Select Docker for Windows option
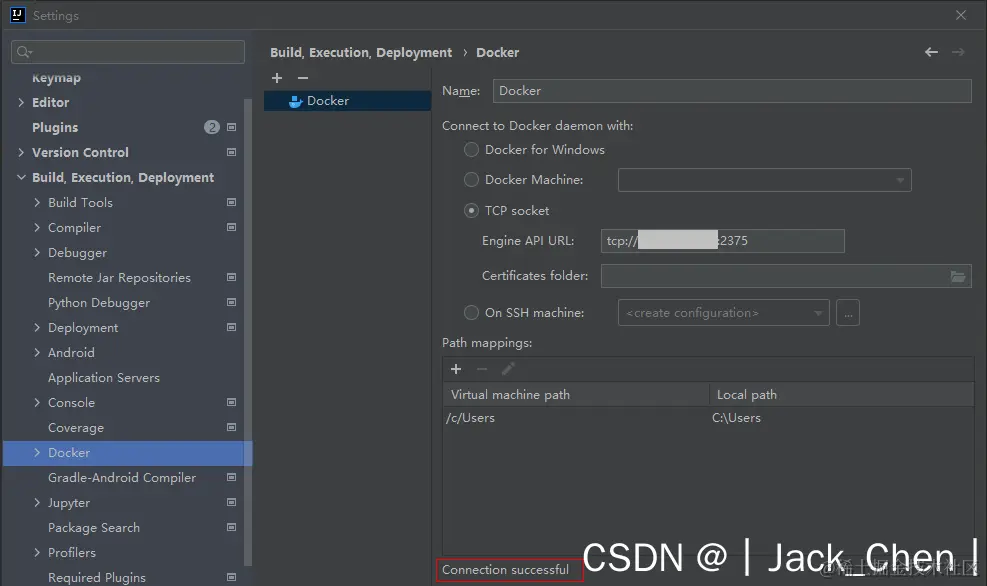The image size is (987, 586). [471, 150]
